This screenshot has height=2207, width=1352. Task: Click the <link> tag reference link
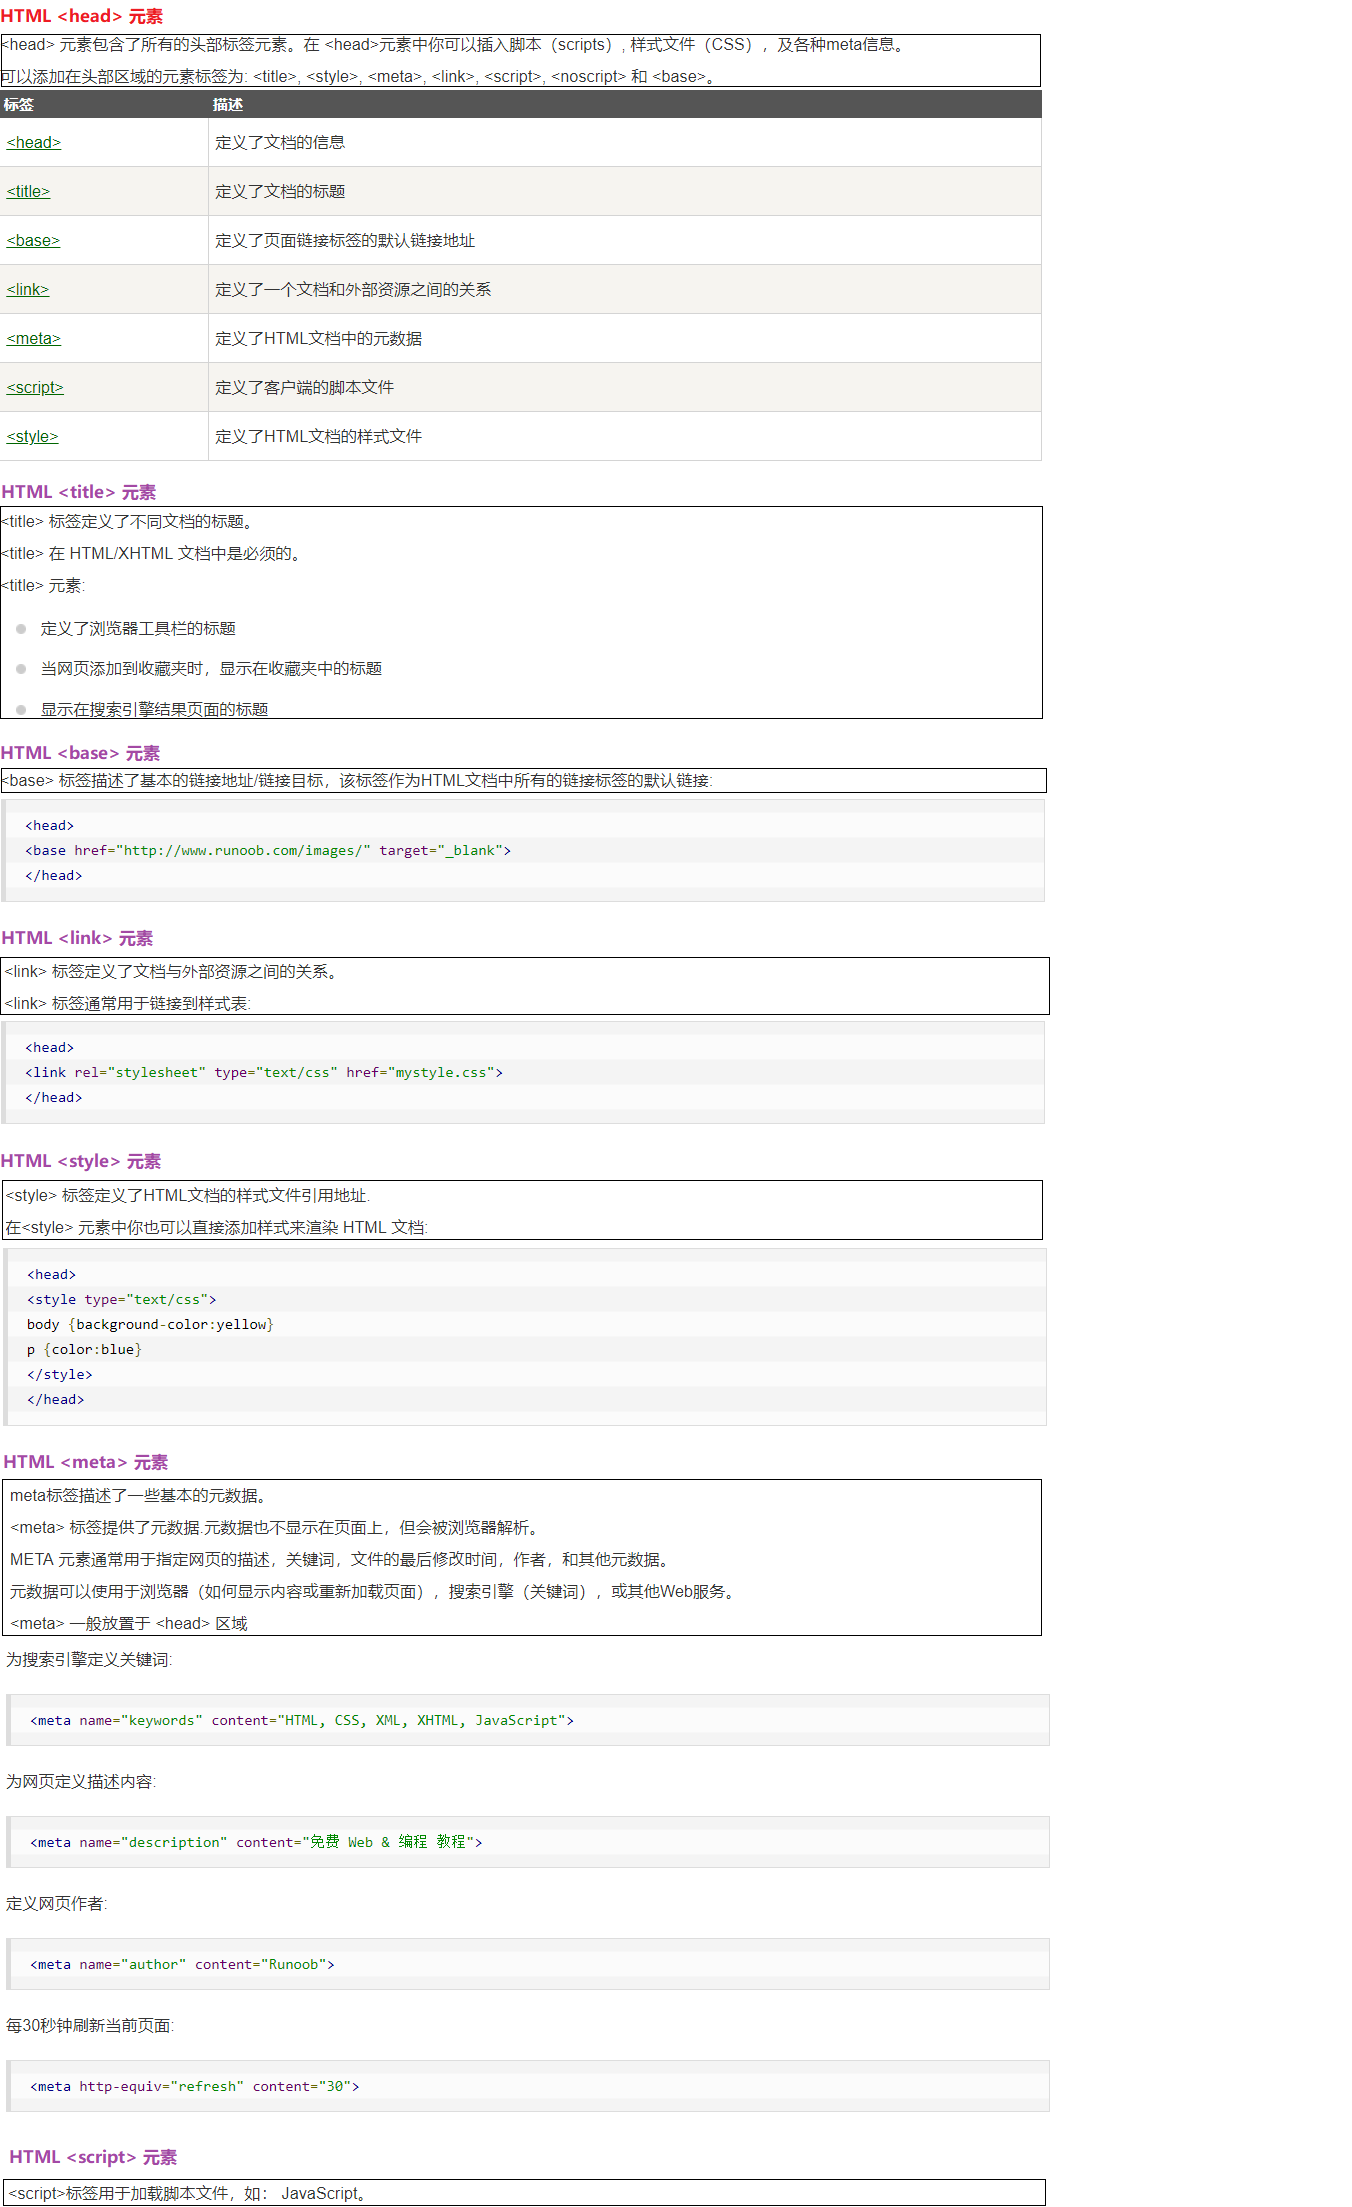tap(28, 290)
